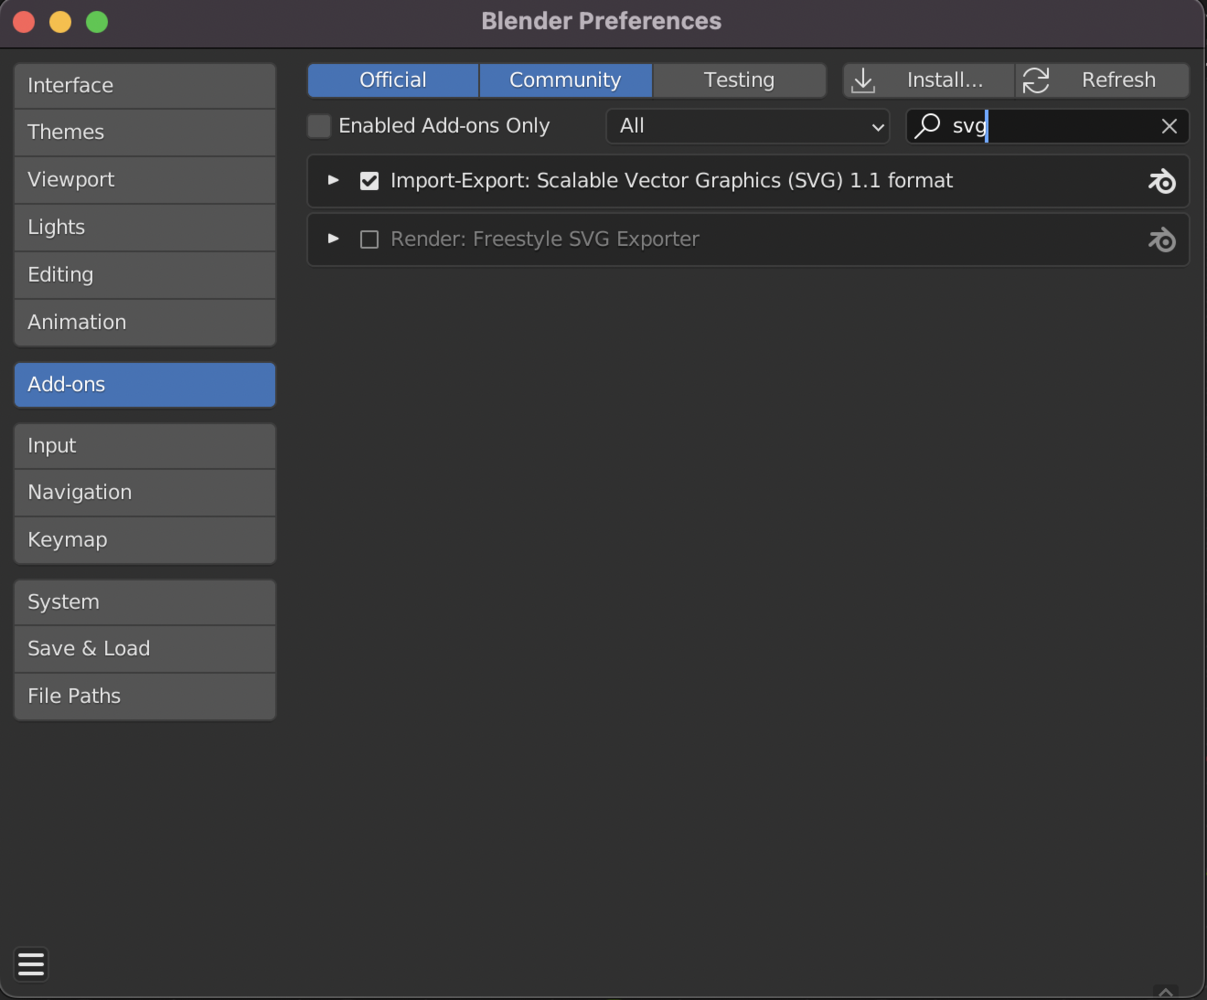The height and width of the screenshot is (1000, 1207).
Task: Expand Scalable Vector Graphics add-on details
Action: [333, 180]
